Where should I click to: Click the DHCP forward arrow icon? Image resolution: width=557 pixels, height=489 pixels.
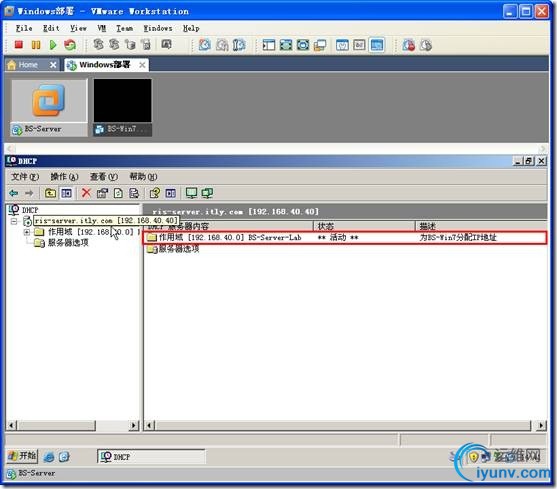[29, 193]
